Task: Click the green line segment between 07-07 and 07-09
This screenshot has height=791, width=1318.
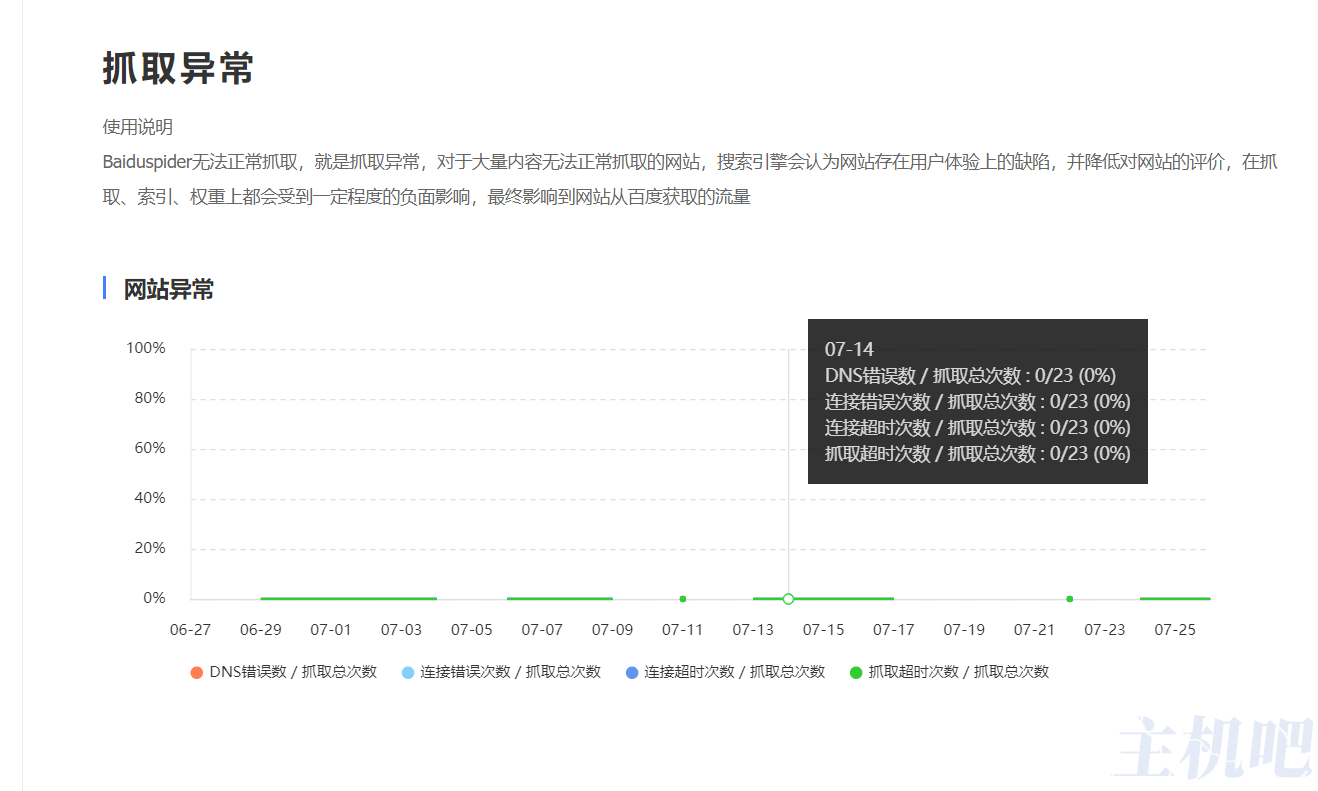Action: coord(560,599)
